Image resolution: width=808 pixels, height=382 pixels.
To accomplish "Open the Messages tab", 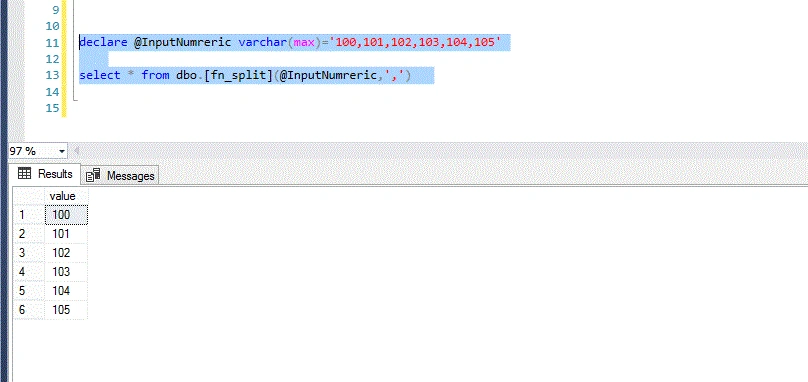I will click(120, 176).
